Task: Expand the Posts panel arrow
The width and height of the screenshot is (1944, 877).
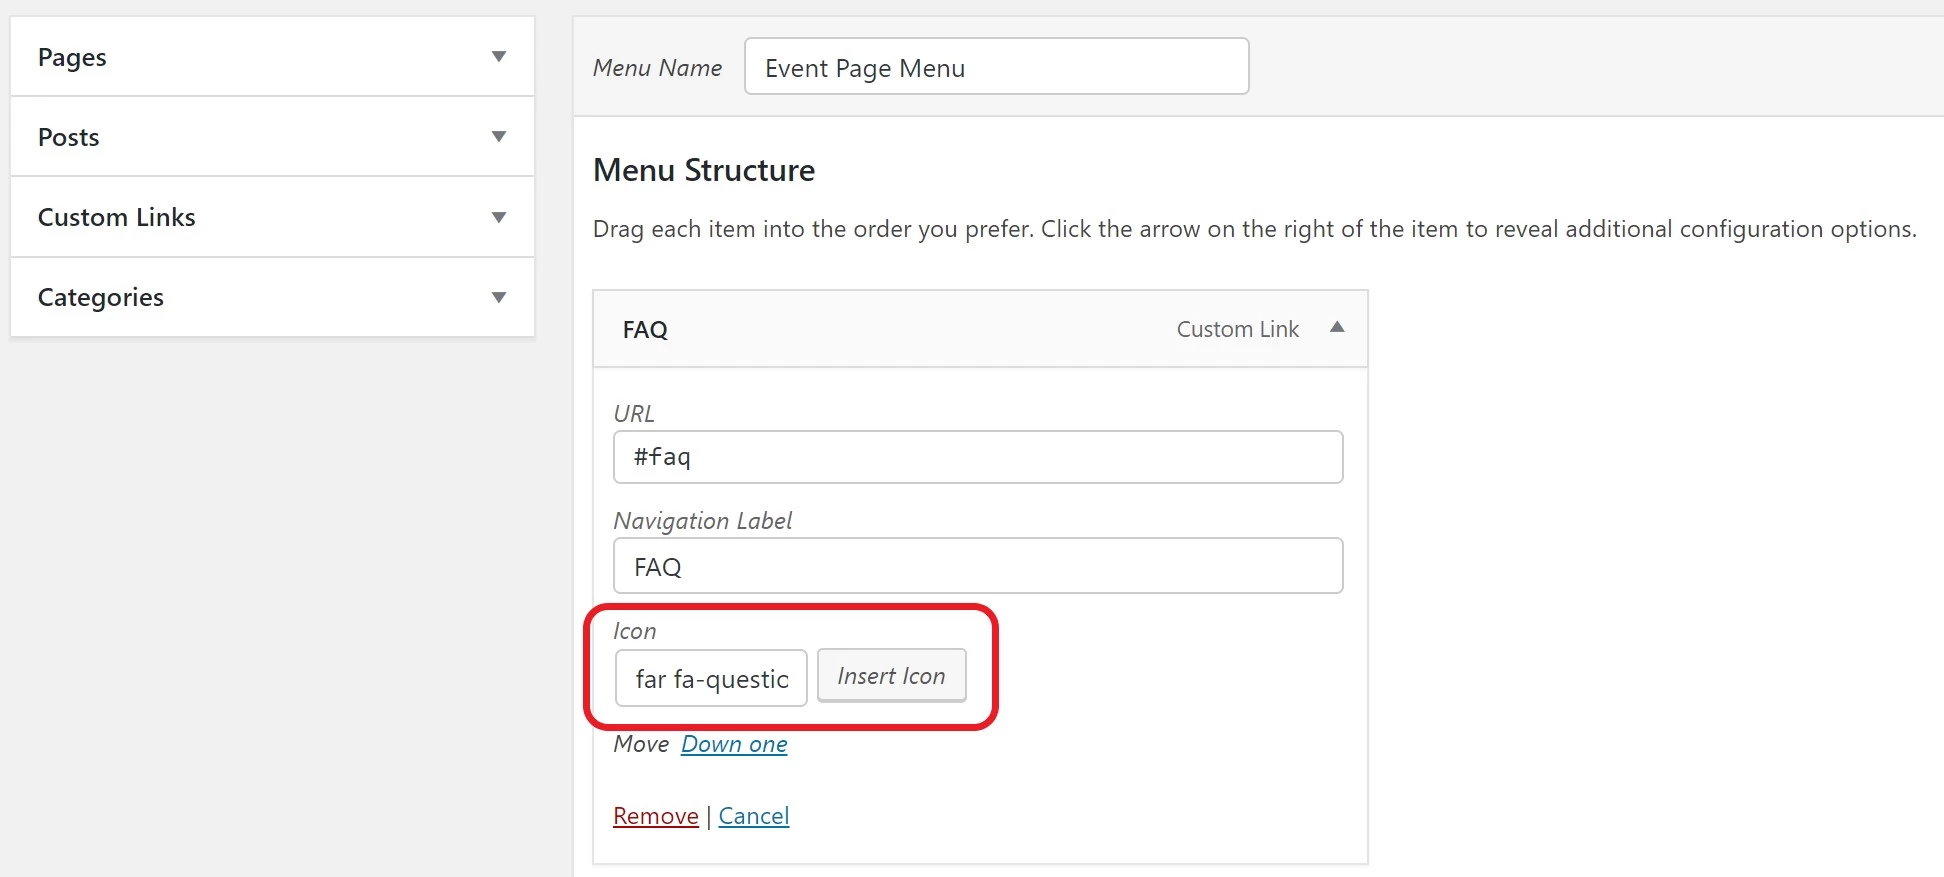Action: (x=498, y=137)
